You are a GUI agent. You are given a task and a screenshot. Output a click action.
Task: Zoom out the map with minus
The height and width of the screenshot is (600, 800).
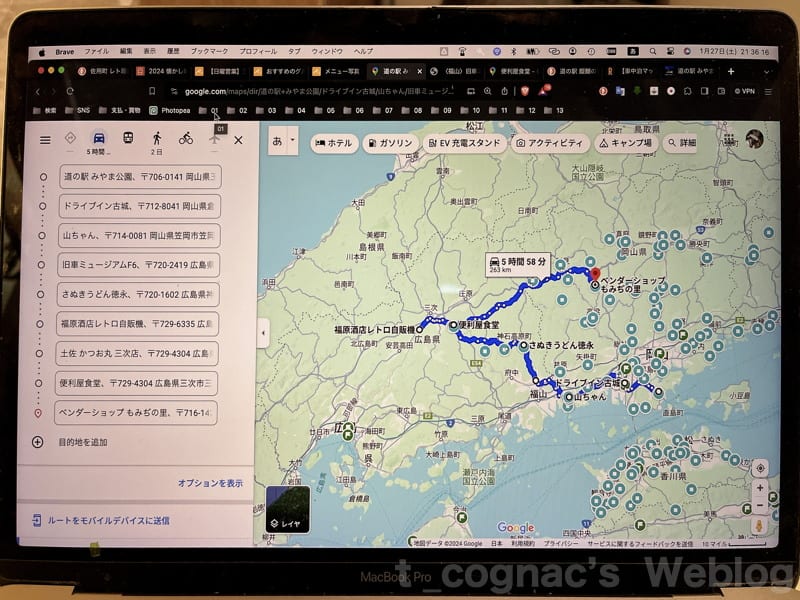(x=760, y=505)
